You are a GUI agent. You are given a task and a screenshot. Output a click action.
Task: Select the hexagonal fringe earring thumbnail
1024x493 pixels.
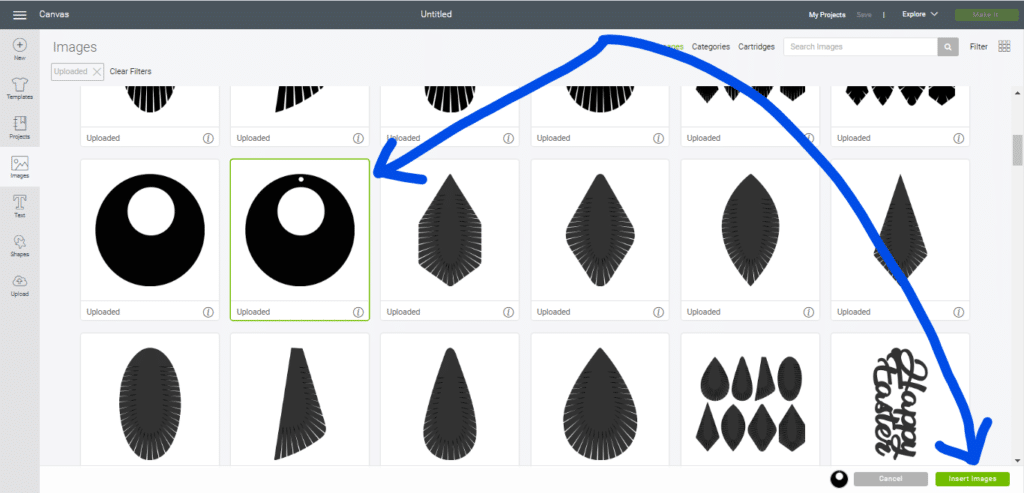tap(450, 231)
